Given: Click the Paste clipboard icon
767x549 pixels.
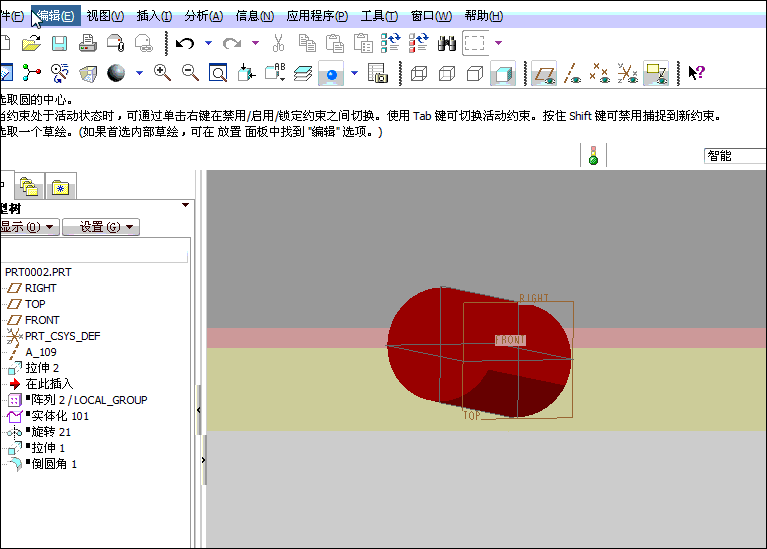Looking at the screenshot, I should [335, 43].
